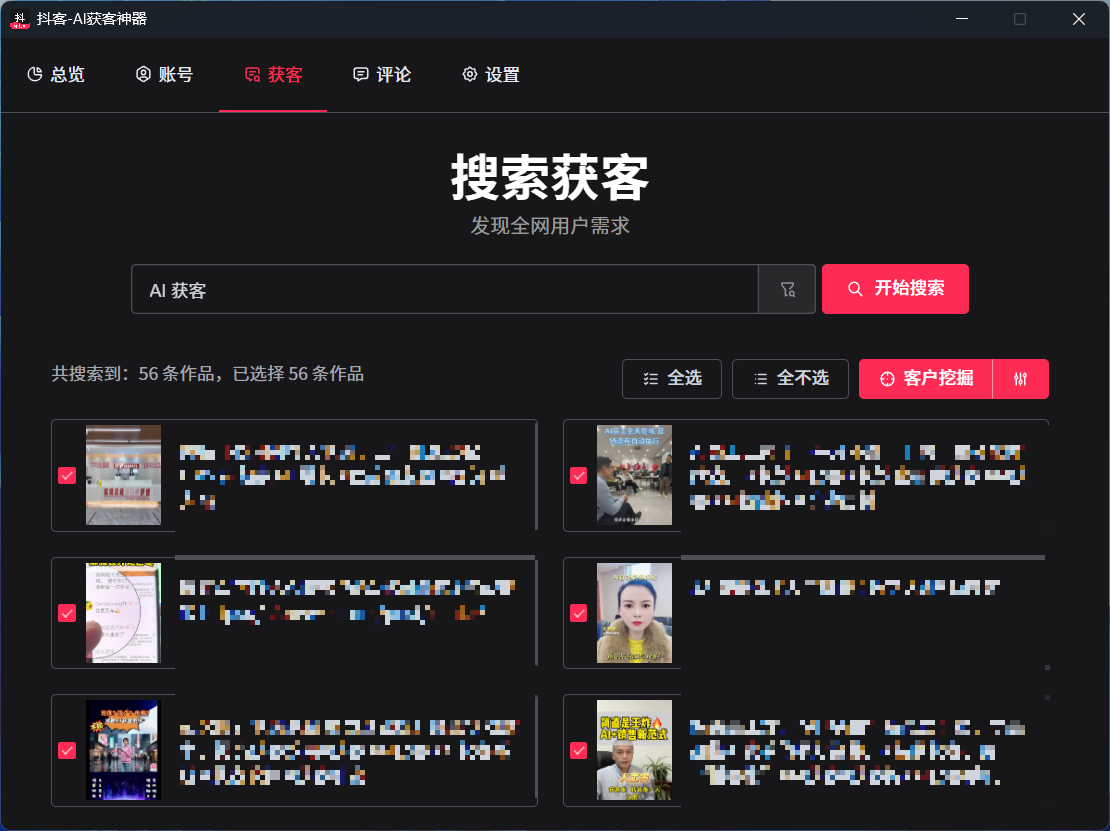The width and height of the screenshot is (1110, 831).
Task: Open the filter funnel icon beside search box
Action: [787, 288]
